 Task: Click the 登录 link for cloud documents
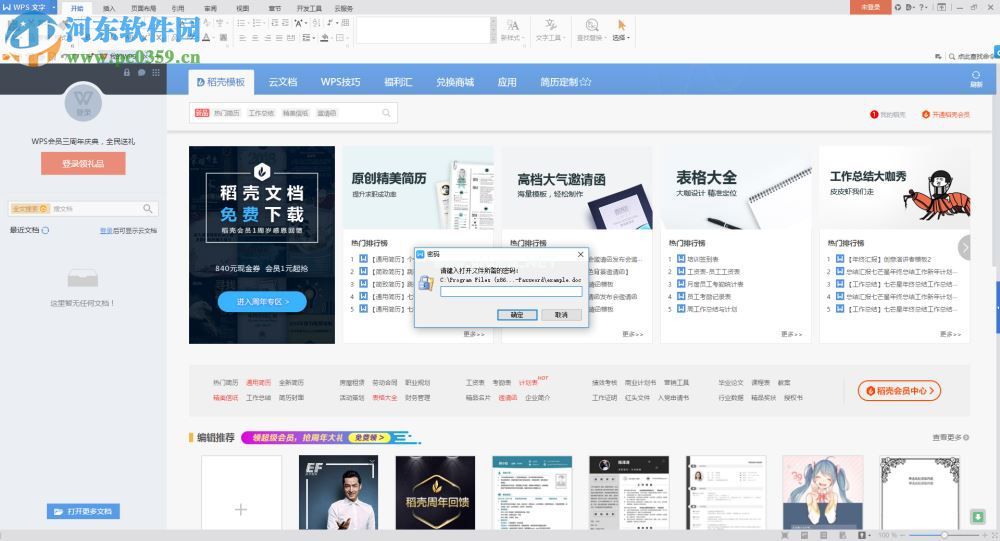coord(106,230)
